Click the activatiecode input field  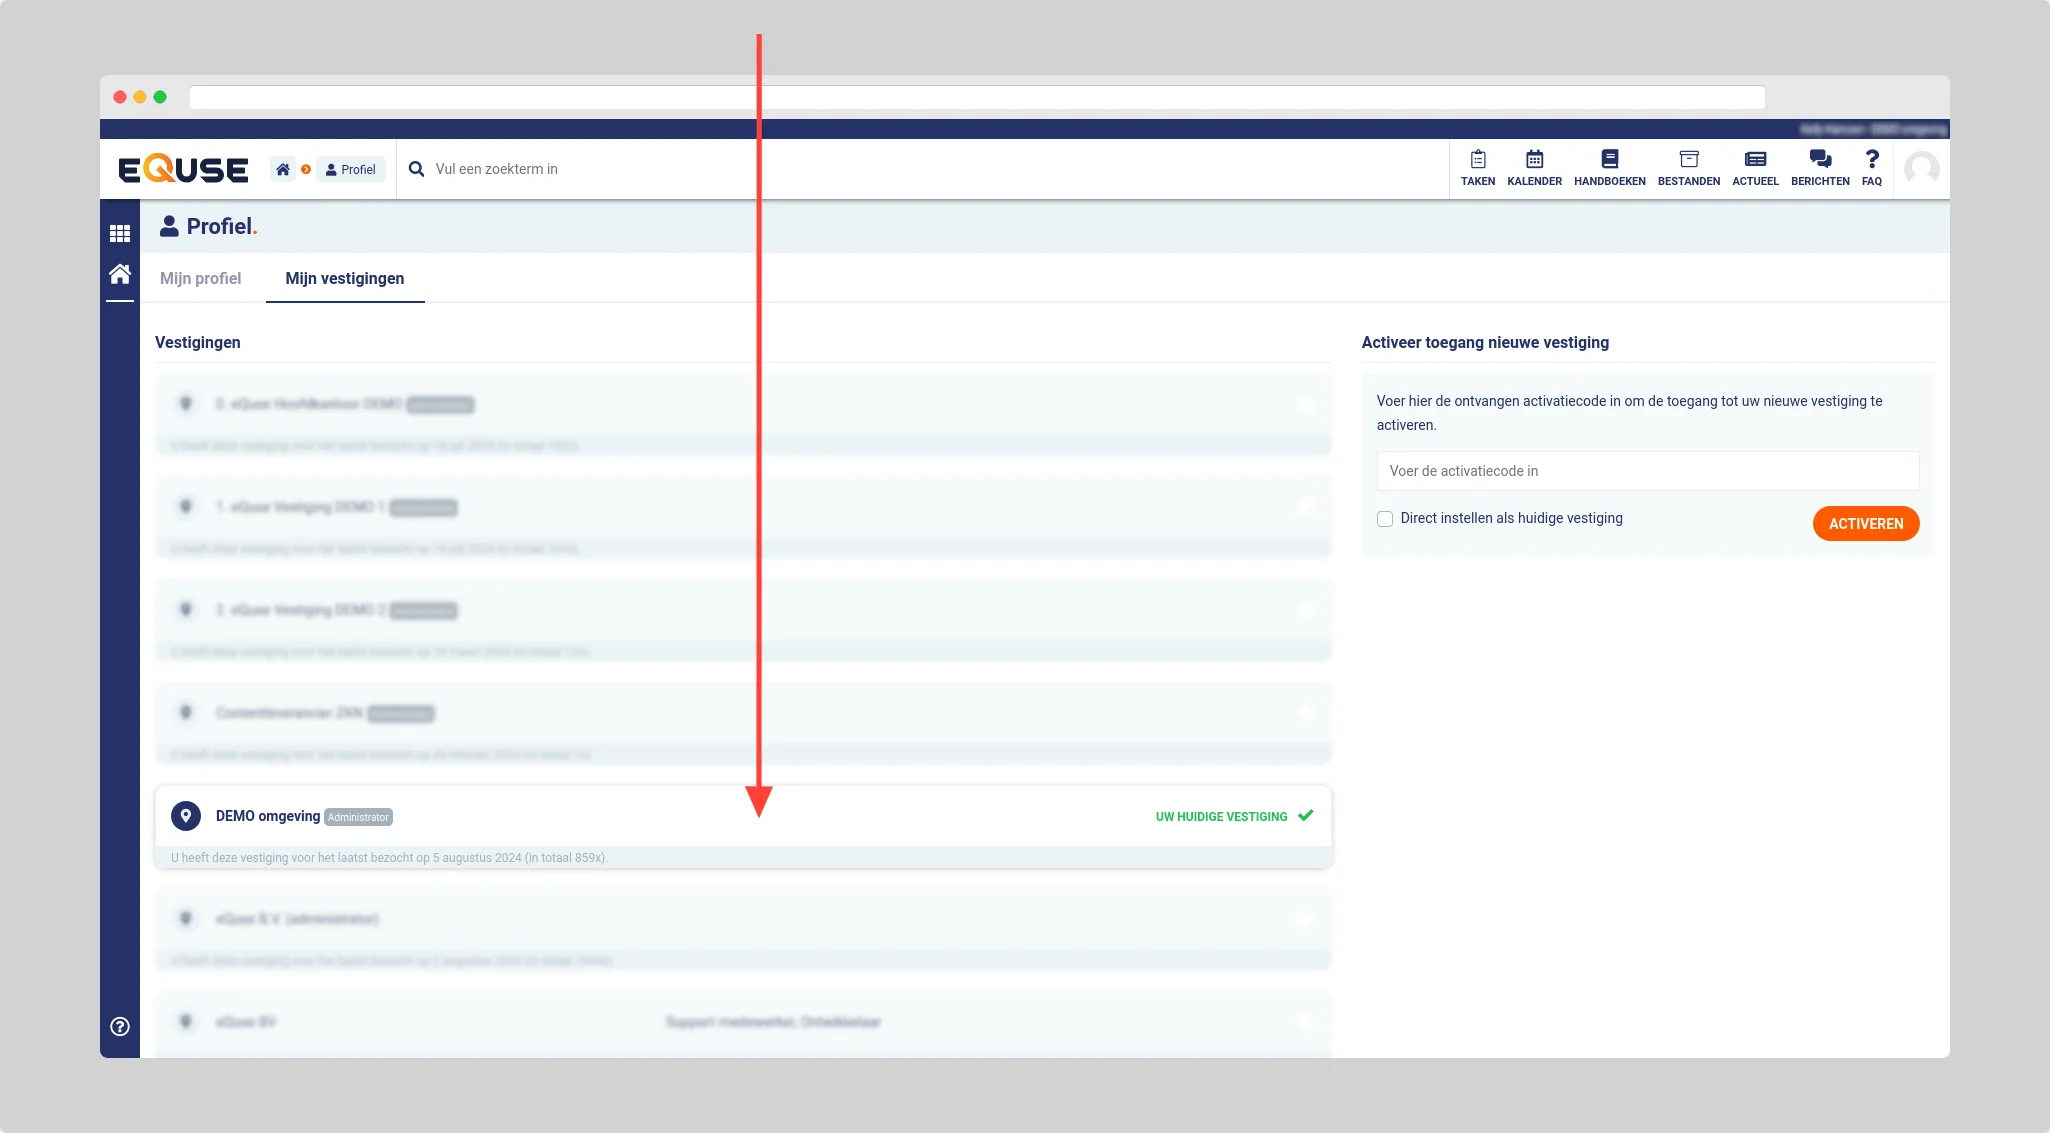(1647, 471)
